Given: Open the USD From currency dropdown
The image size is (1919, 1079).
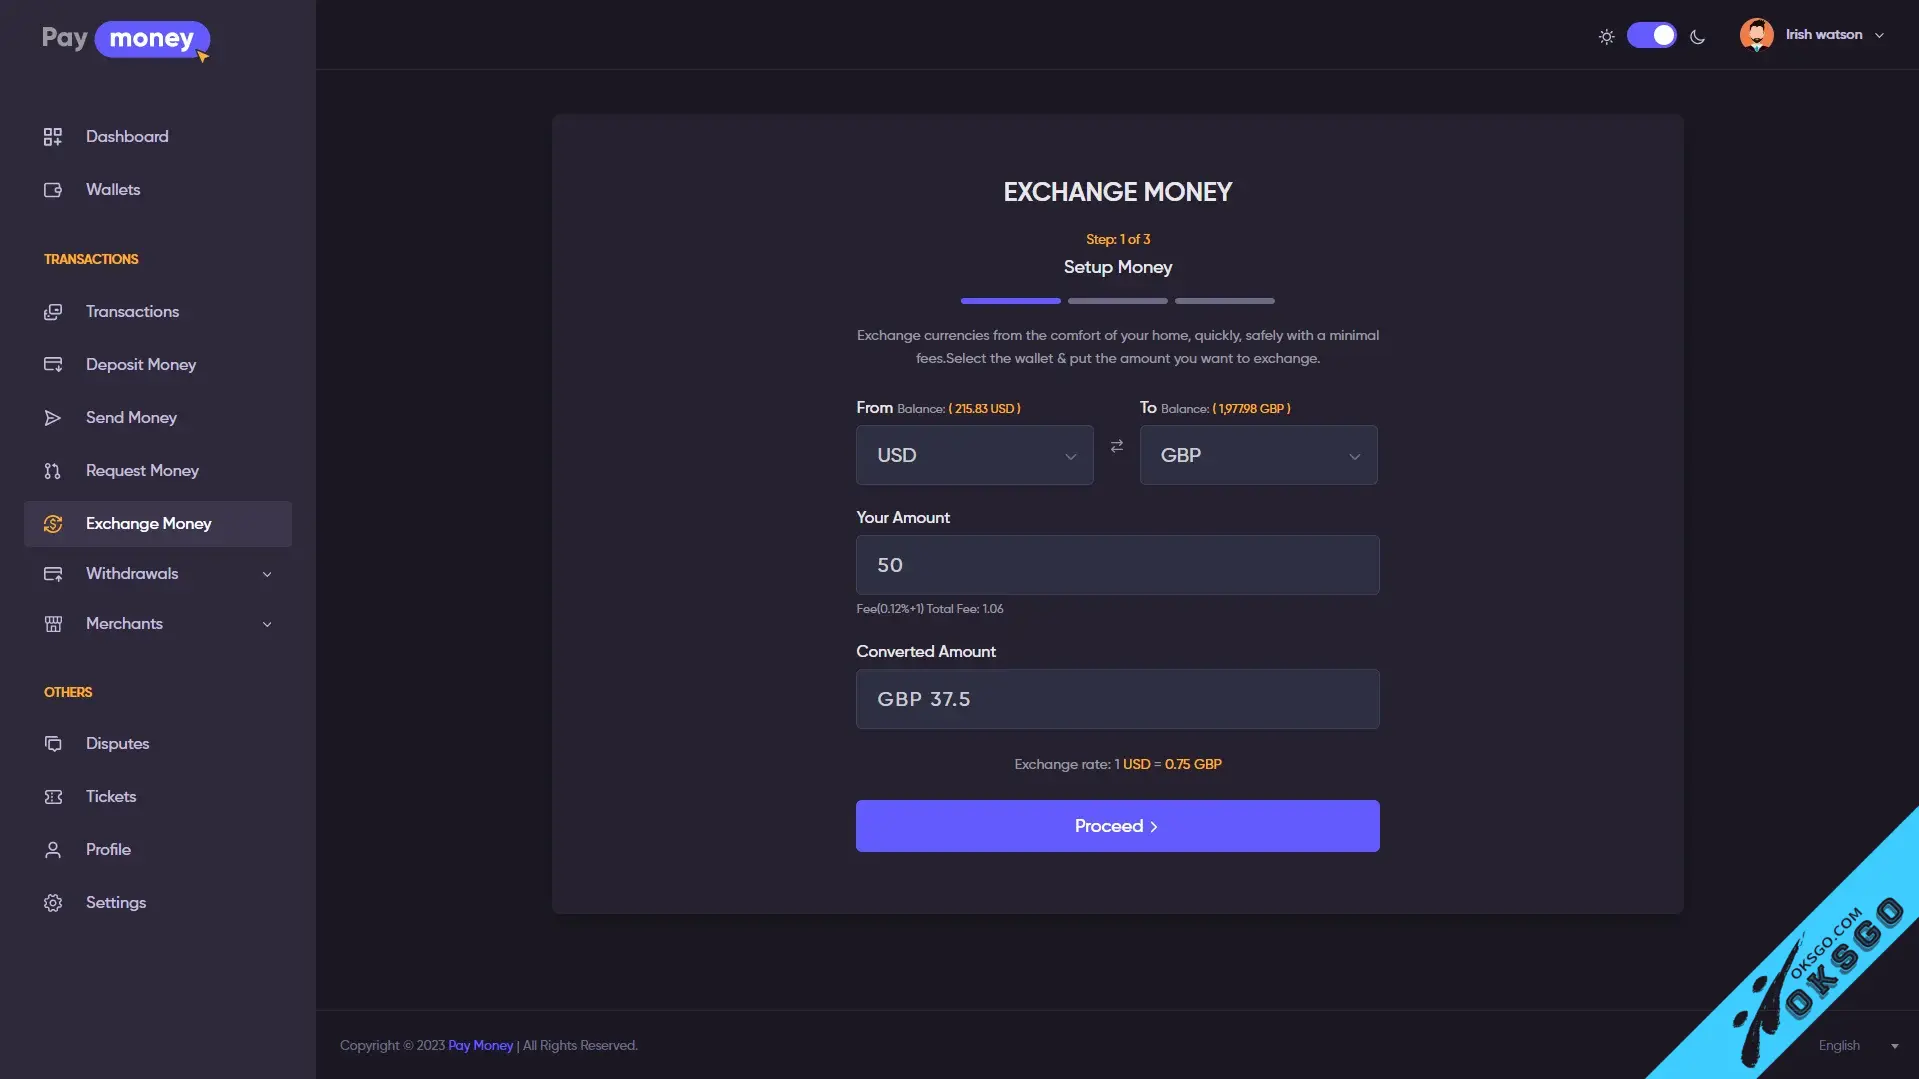Looking at the screenshot, I should 974,455.
